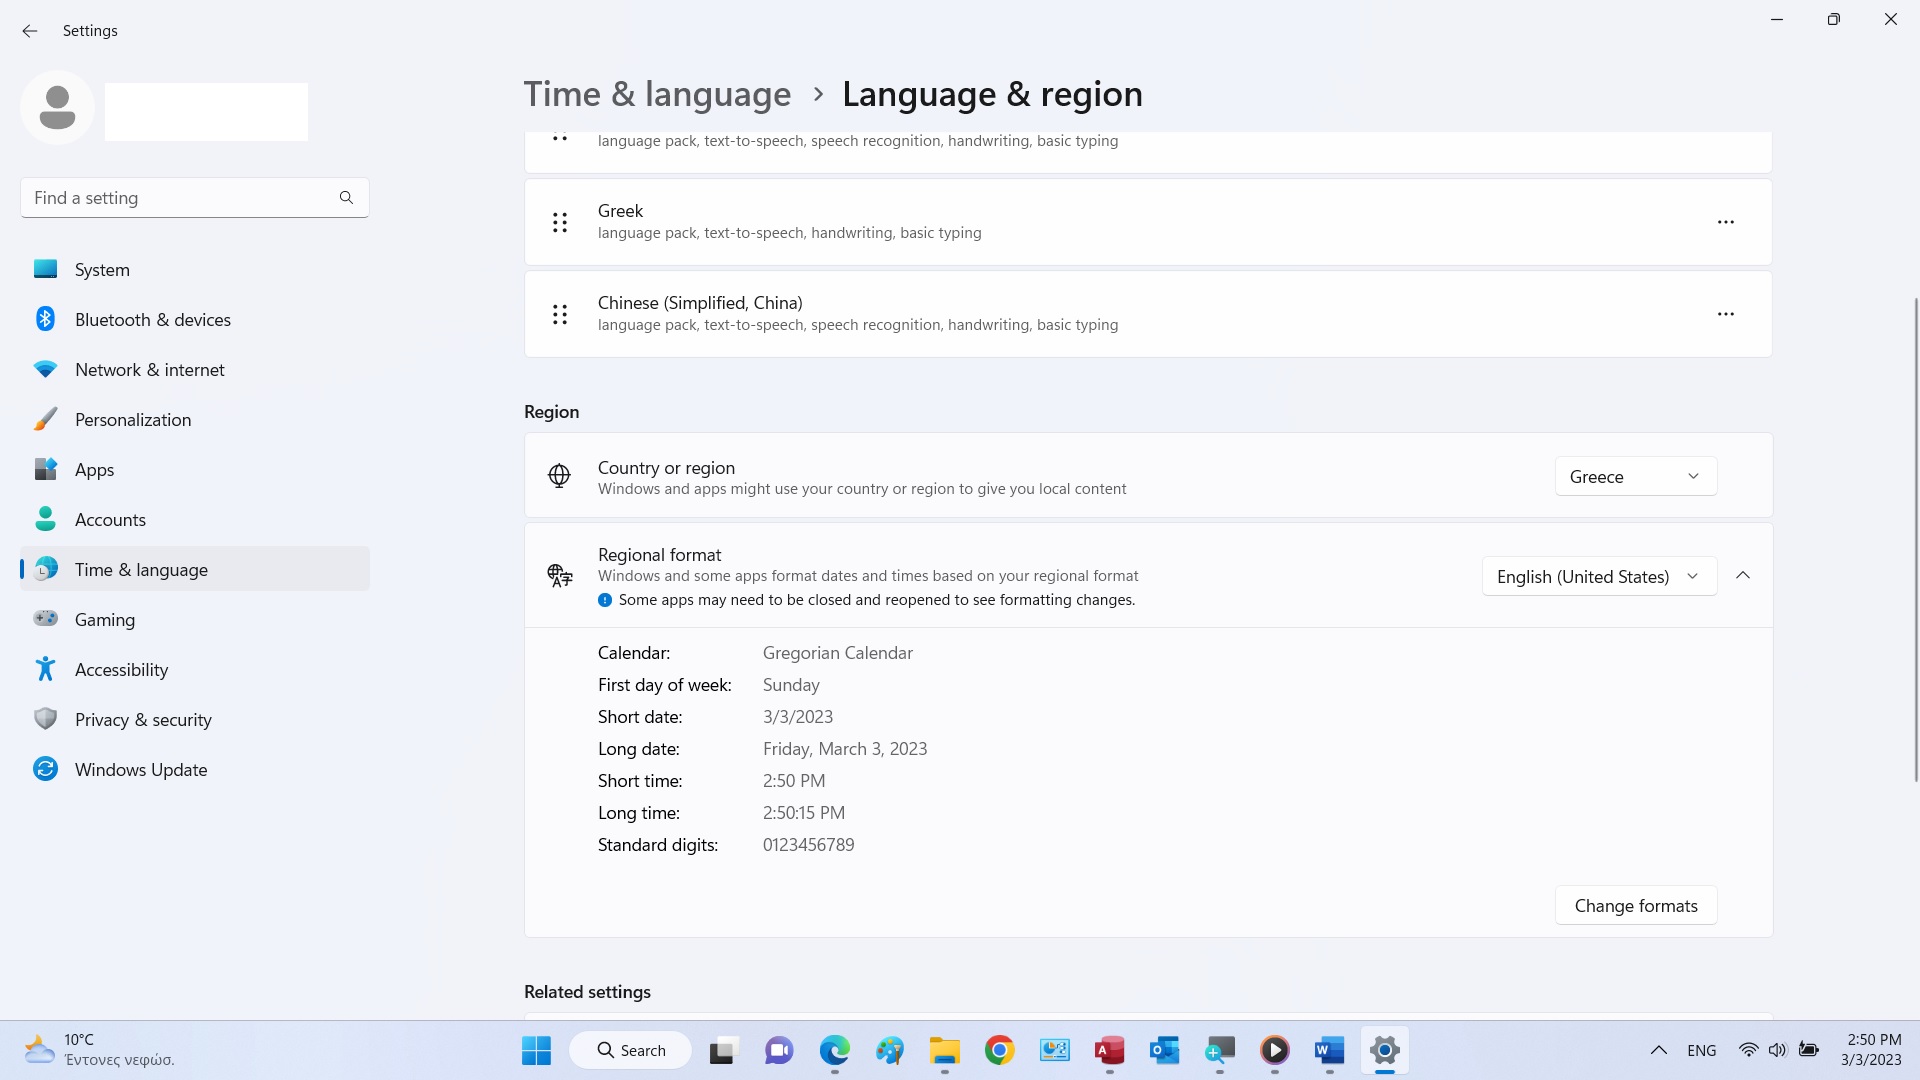Viewport: 1920px width, 1080px height.
Task: Click the Chinese language drag handle
Action: point(560,314)
